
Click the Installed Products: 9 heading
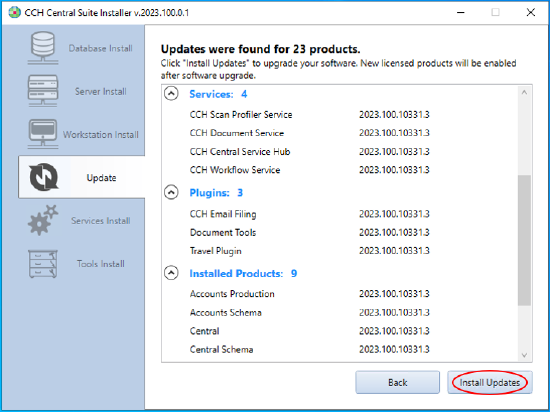(243, 273)
